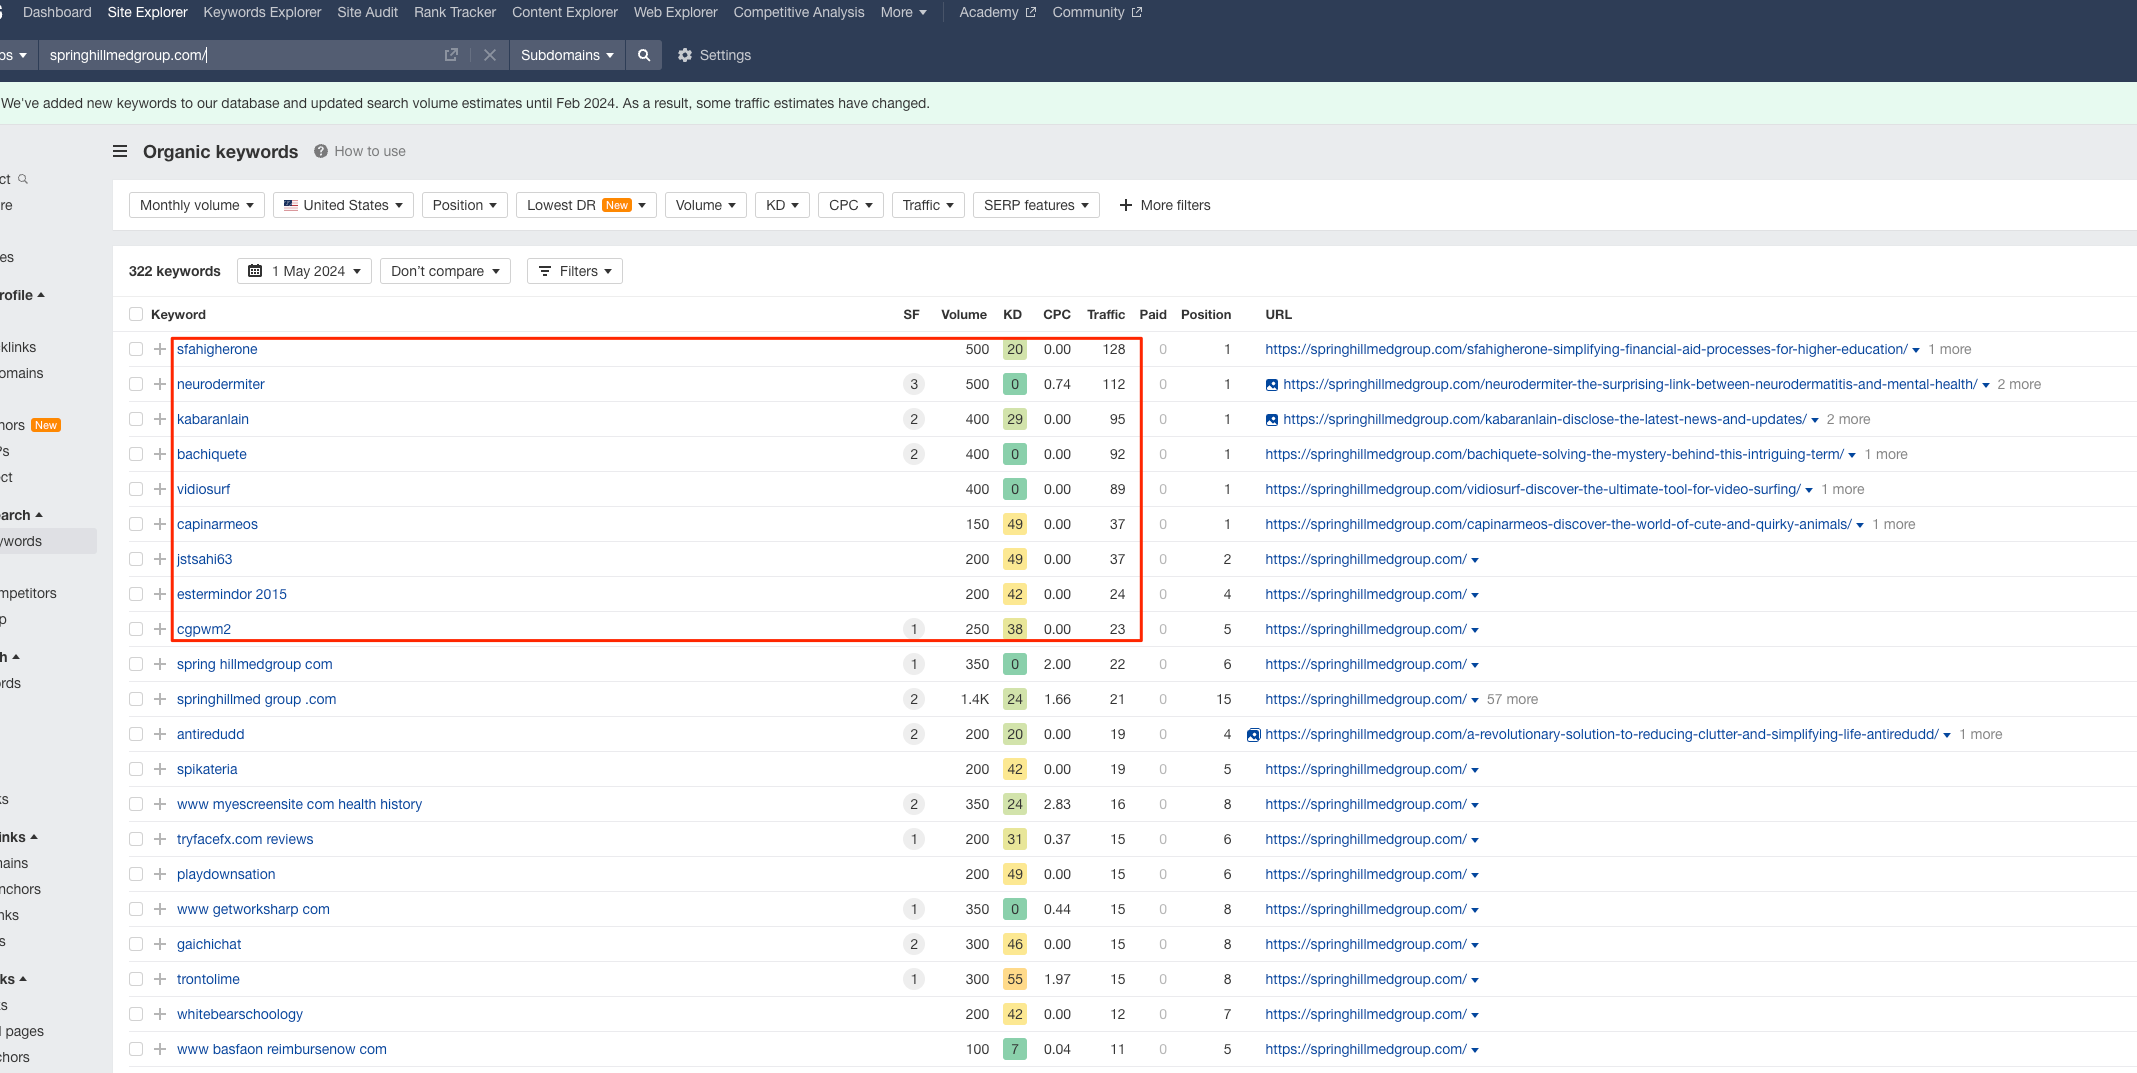This screenshot has height=1073, width=2137.
Task: Click the 57 more URLs link
Action: [1512, 699]
